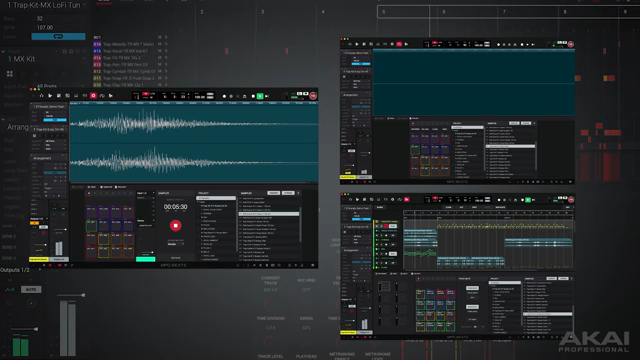The height and width of the screenshot is (360, 640).
Task: Click the cyan bar under sampler input meter
Action: click(x=145, y=259)
